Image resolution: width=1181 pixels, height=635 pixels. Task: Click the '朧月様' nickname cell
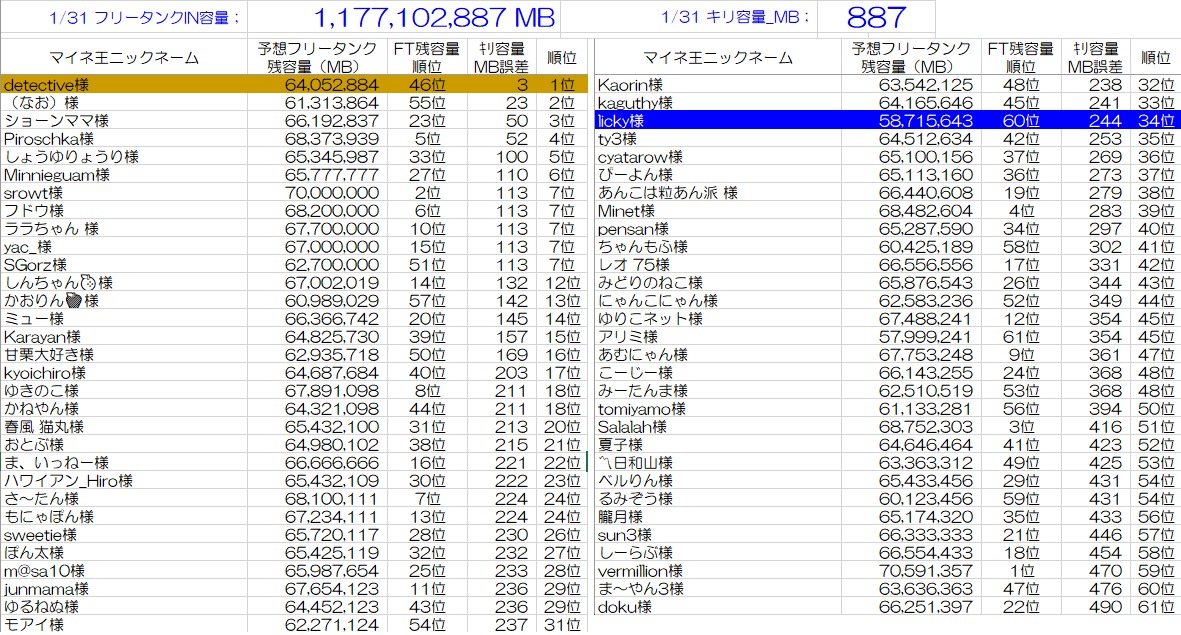pyautogui.click(x=718, y=517)
